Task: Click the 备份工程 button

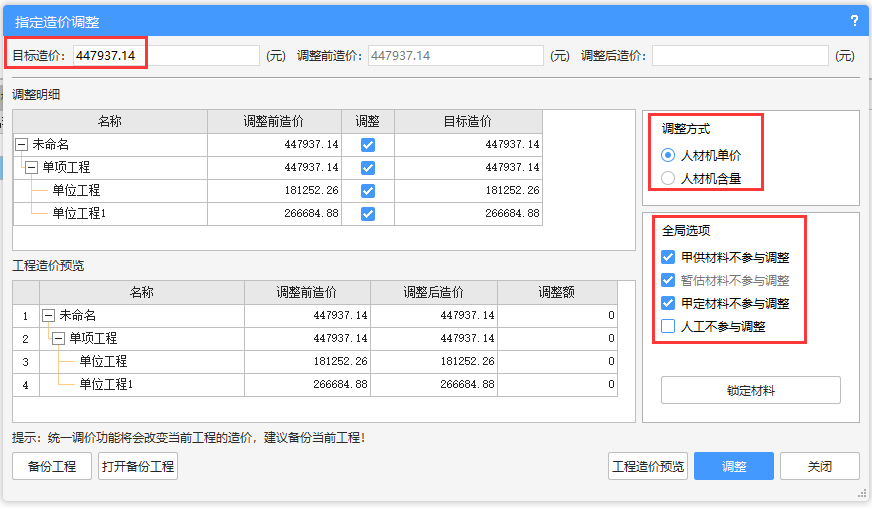Action: (x=52, y=466)
